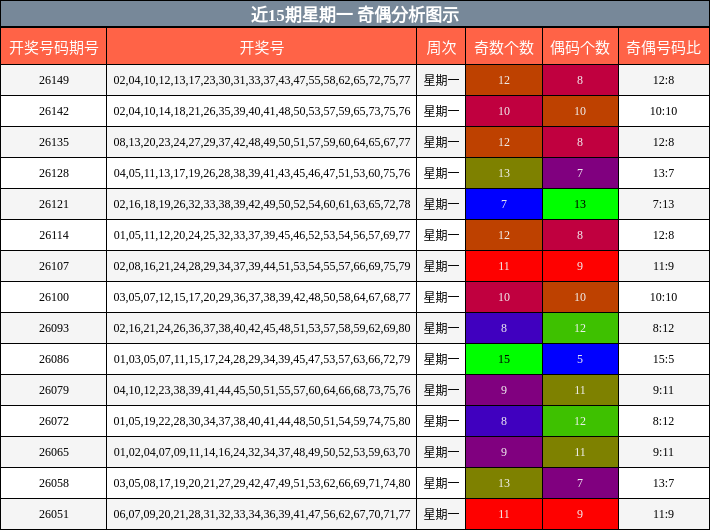Click the ratio 7:13 cell
Image resolution: width=710 pixels, height=530 pixels.
coord(663,204)
